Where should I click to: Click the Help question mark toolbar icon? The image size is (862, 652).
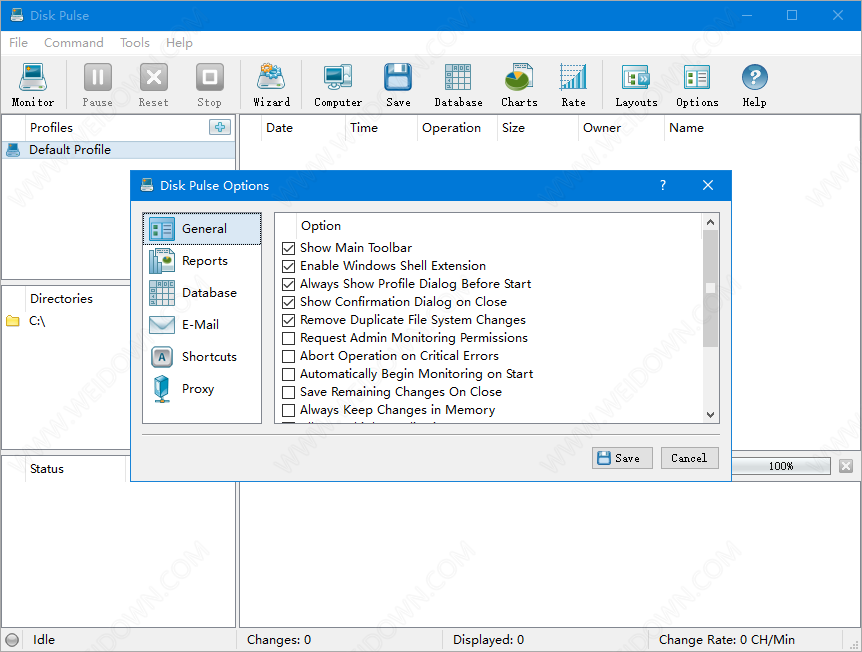click(x=754, y=85)
